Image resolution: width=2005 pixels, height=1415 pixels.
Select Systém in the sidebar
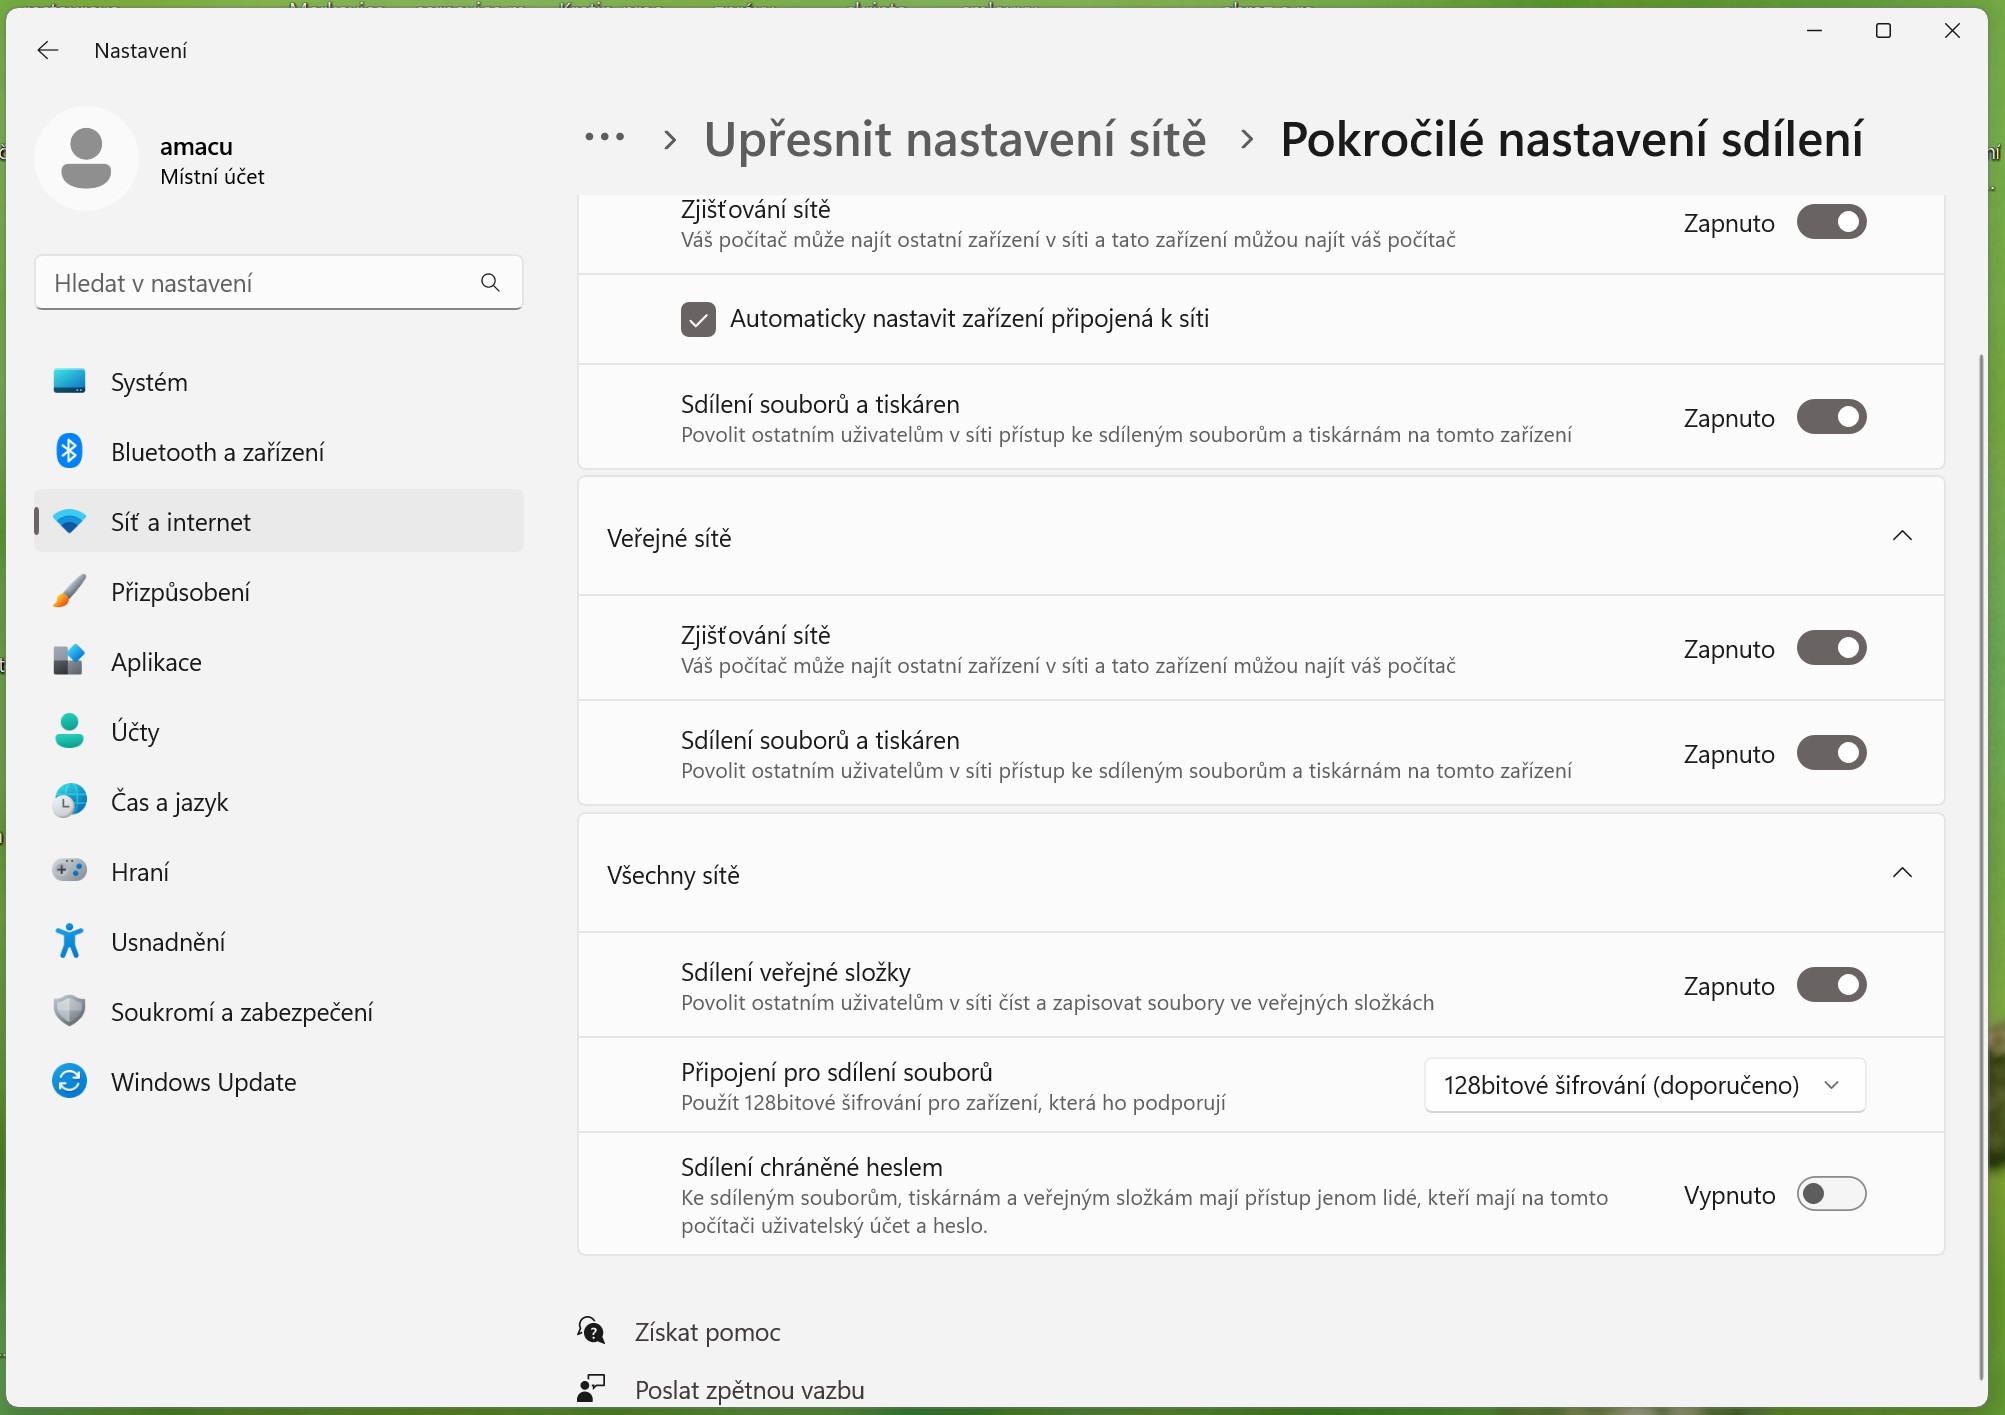point(149,382)
